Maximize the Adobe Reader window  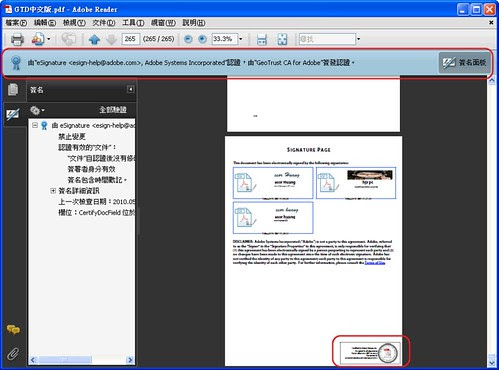476,9
